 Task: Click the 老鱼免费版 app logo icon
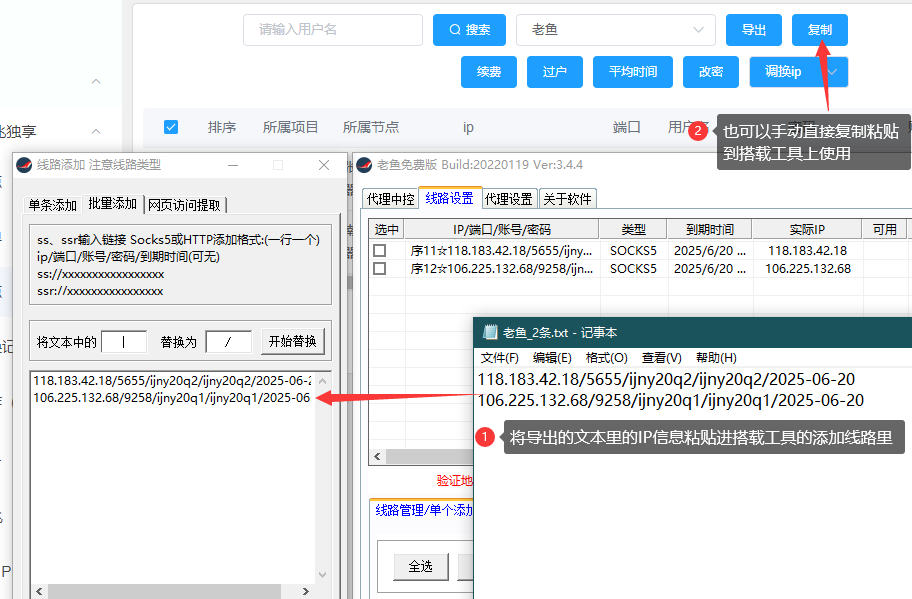coord(363,165)
